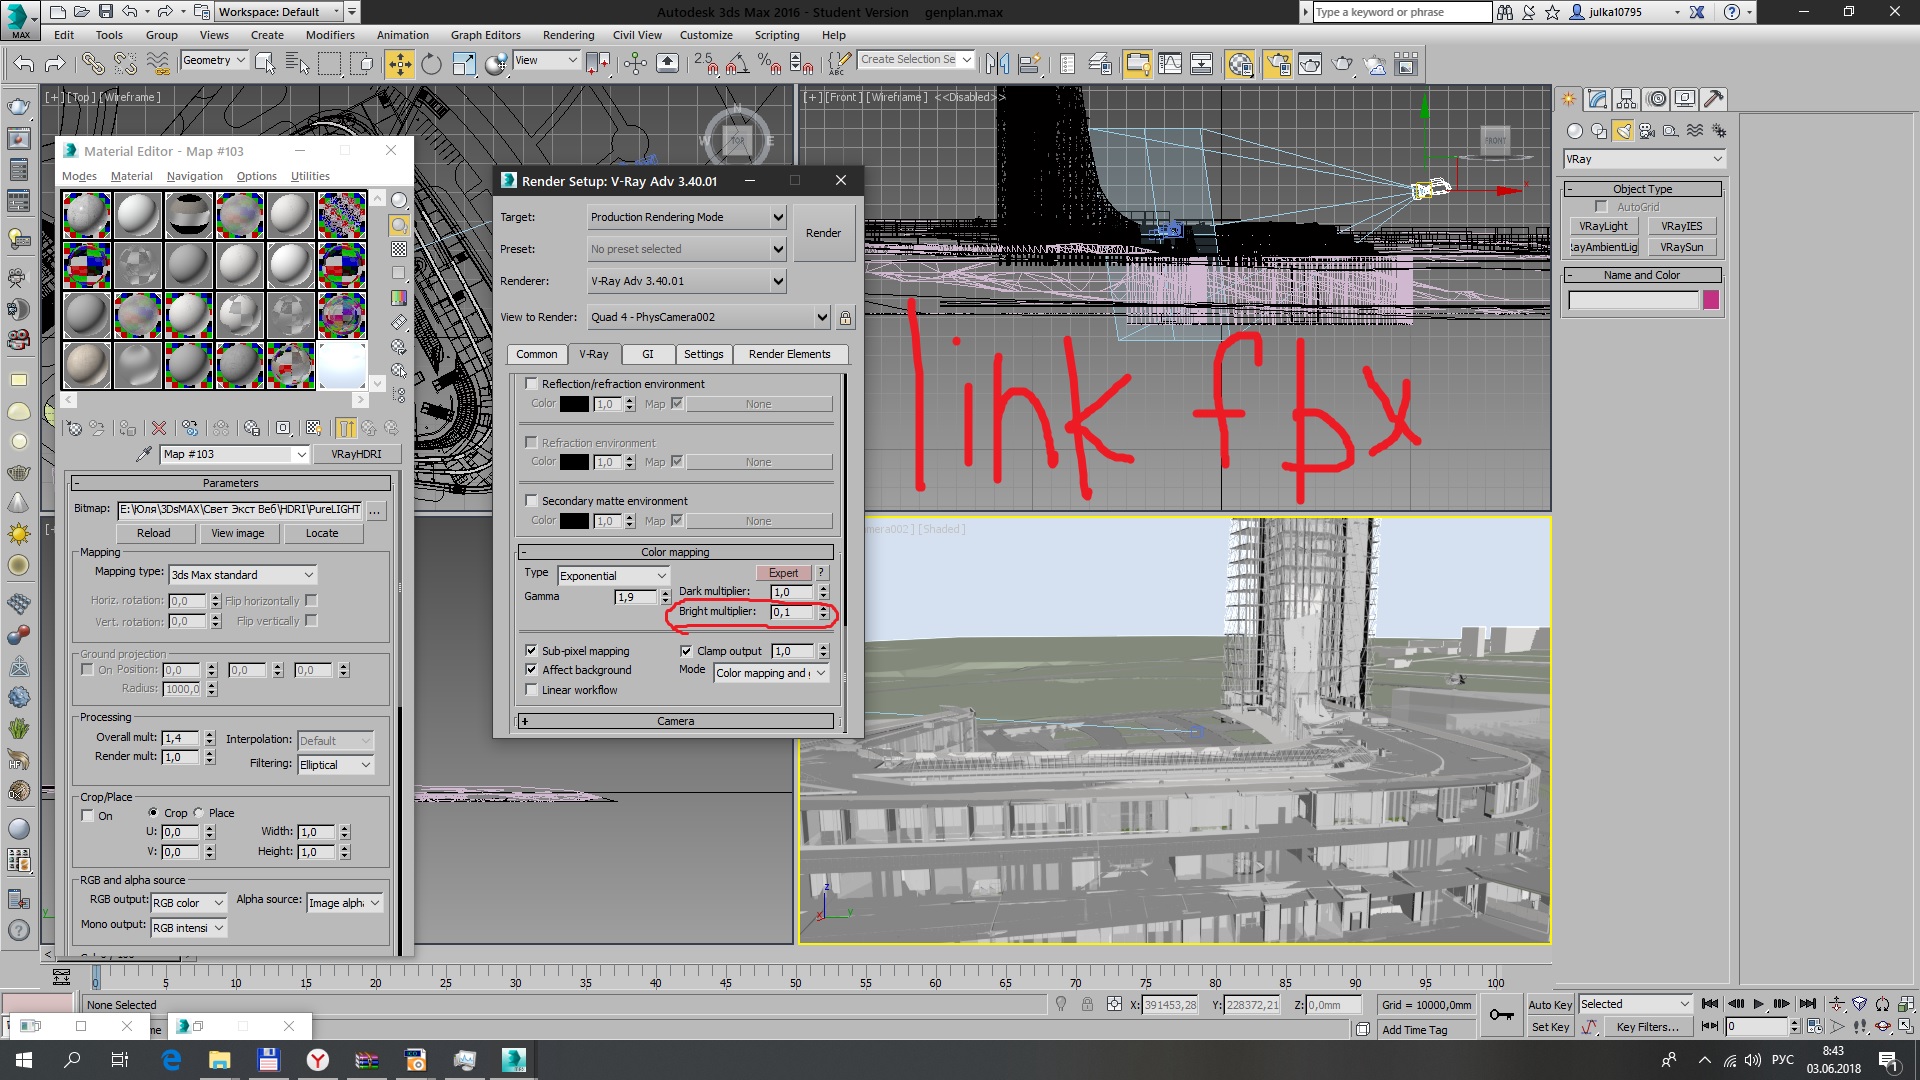Click the Select and Rotate tool
Screen dimensions: 1920x1080
tap(431, 64)
